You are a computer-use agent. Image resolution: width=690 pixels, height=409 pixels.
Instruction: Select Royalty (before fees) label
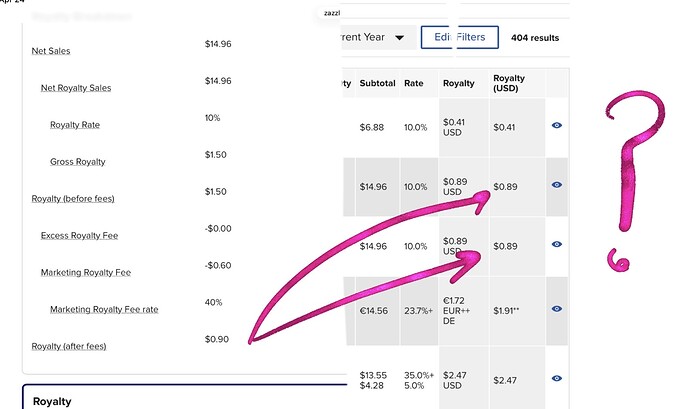[73, 199]
